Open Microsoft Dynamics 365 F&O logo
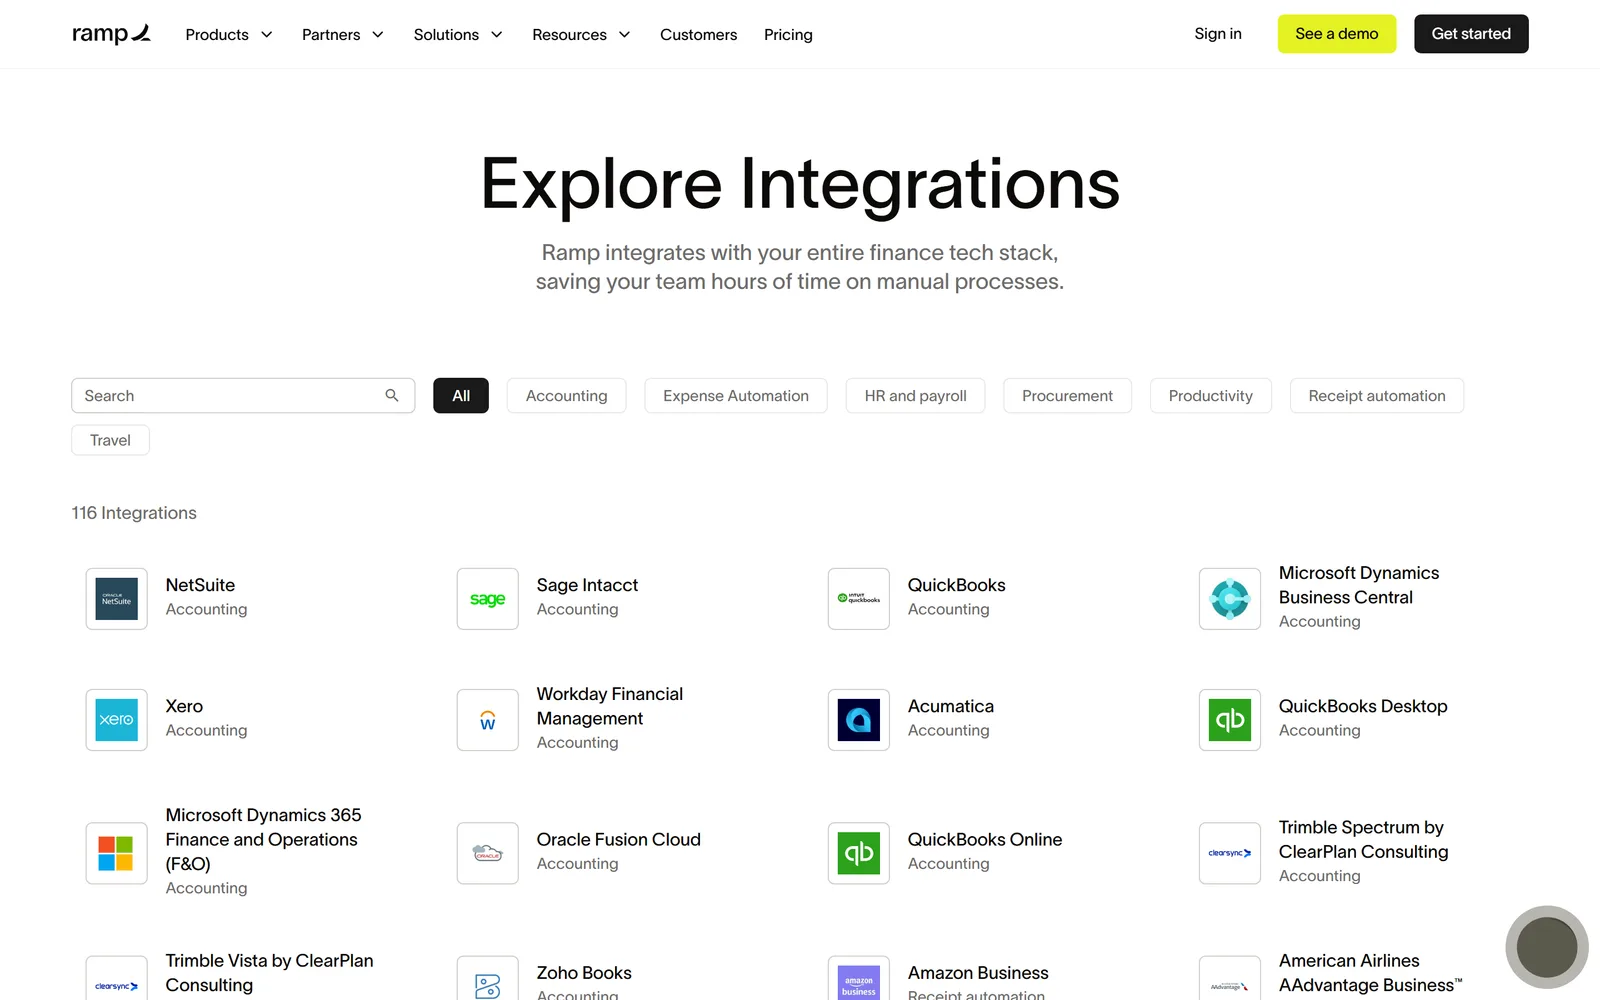Viewport: 1600px width, 1000px height. (116, 853)
